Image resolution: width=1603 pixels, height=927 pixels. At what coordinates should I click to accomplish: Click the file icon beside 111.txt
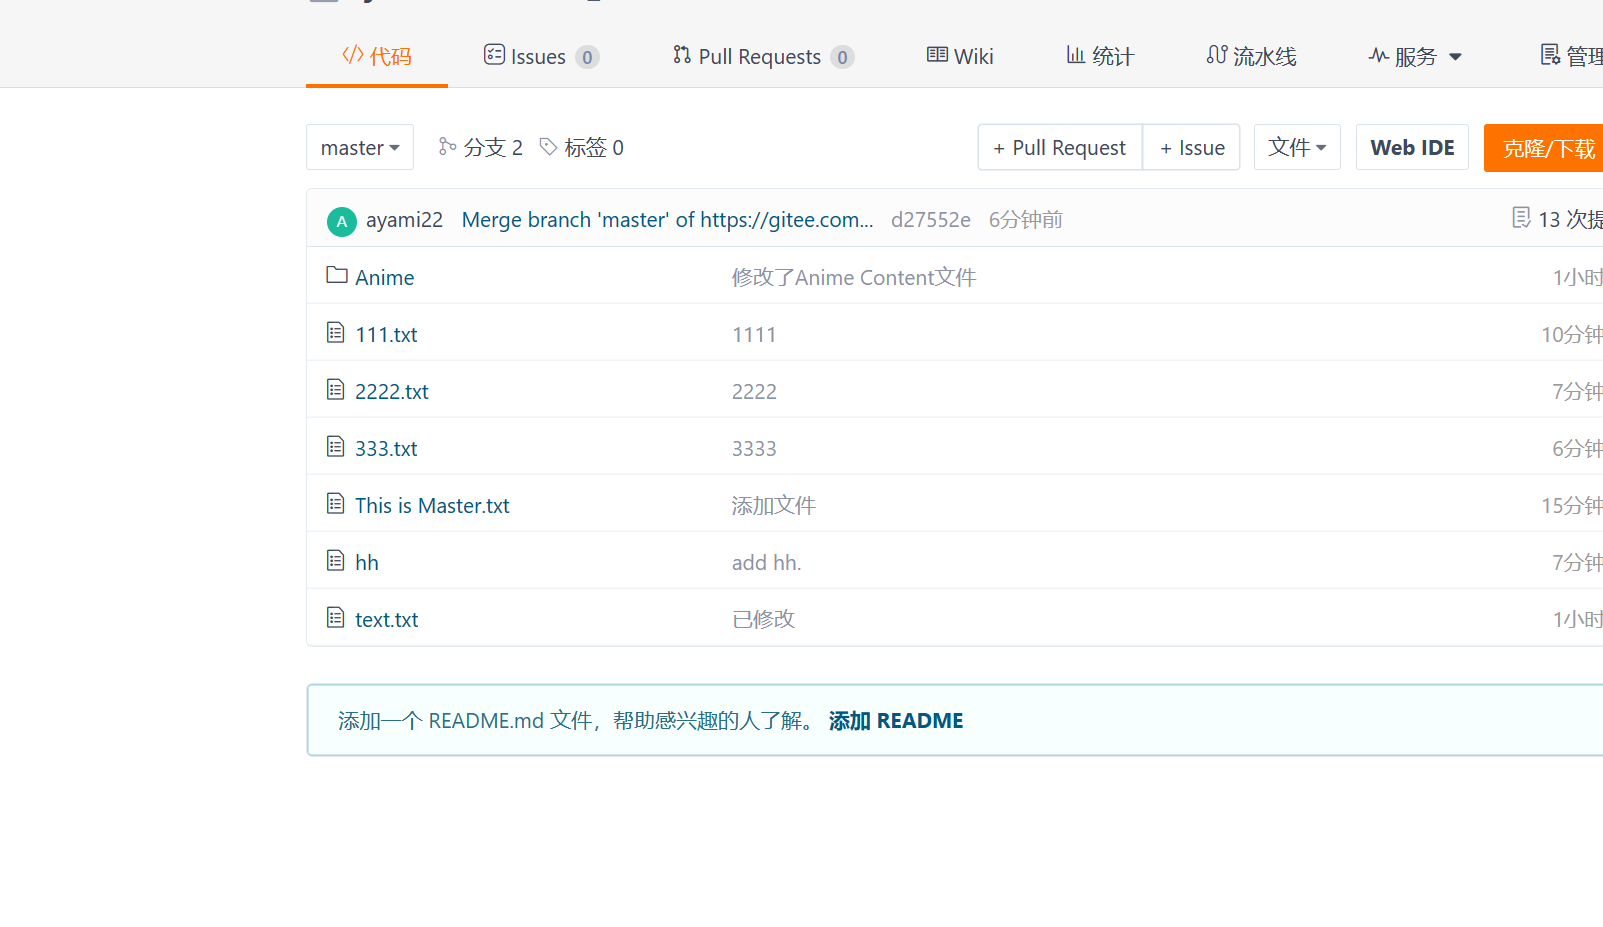(336, 332)
